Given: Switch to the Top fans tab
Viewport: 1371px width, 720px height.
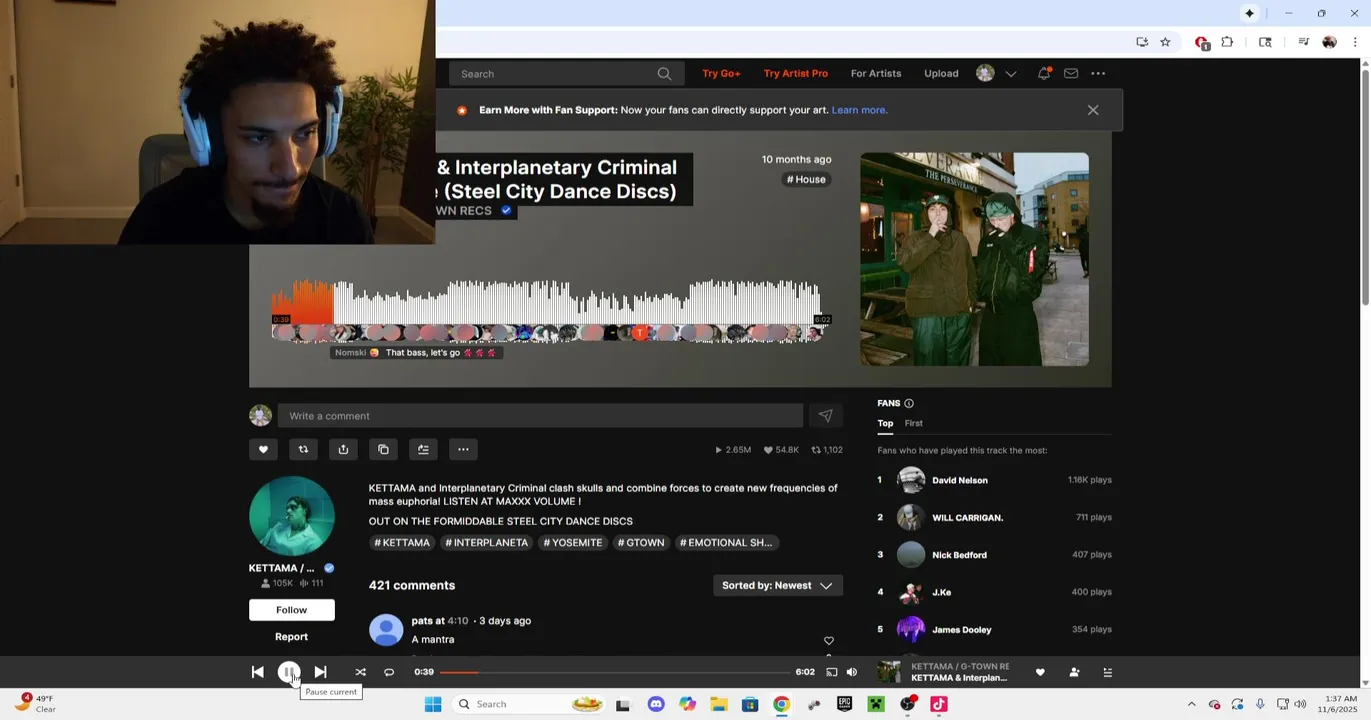Looking at the screenshot, I should coord(885,423).
